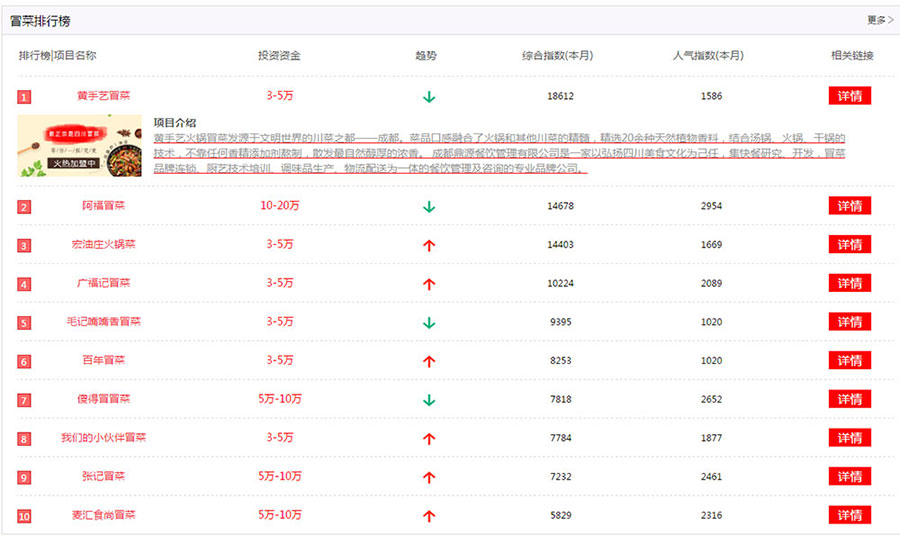Viewport: 900px width, 536px height.
Task: Click the rank 1 red number badge
Action: click(x=24, y=97)
